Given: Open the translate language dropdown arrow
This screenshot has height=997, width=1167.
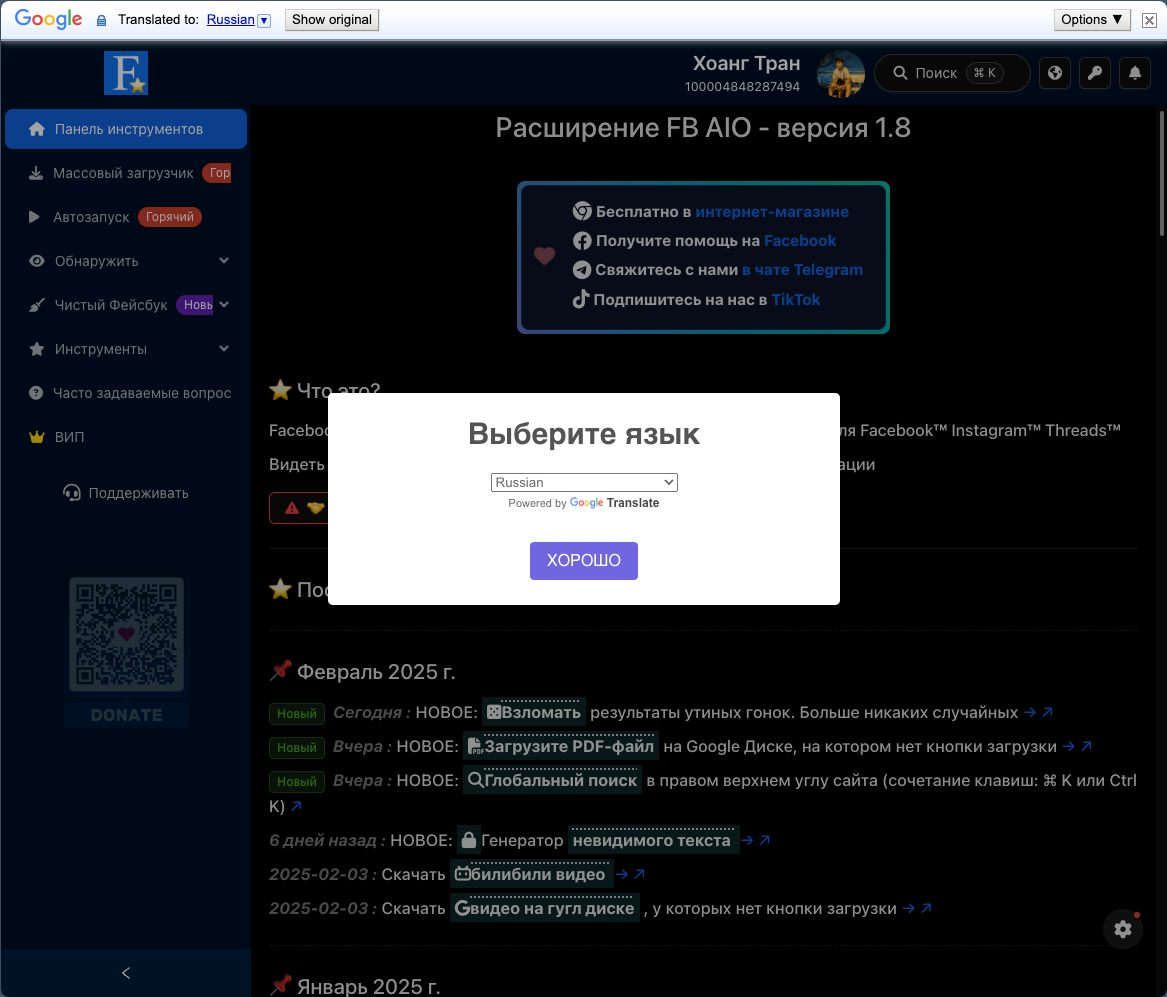Looking at the screenshot, I should click(264, 20).
